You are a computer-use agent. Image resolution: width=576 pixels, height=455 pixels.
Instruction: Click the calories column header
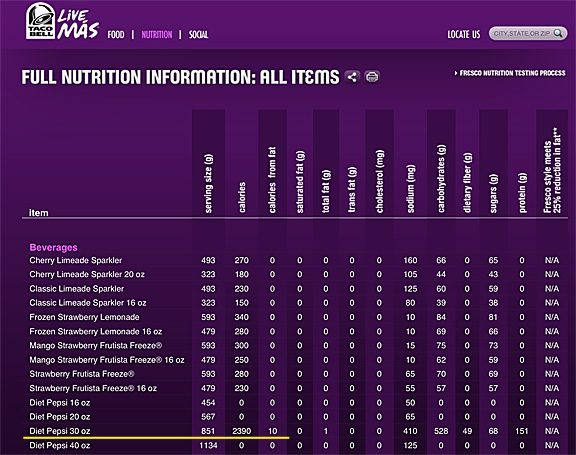[242, 197]
